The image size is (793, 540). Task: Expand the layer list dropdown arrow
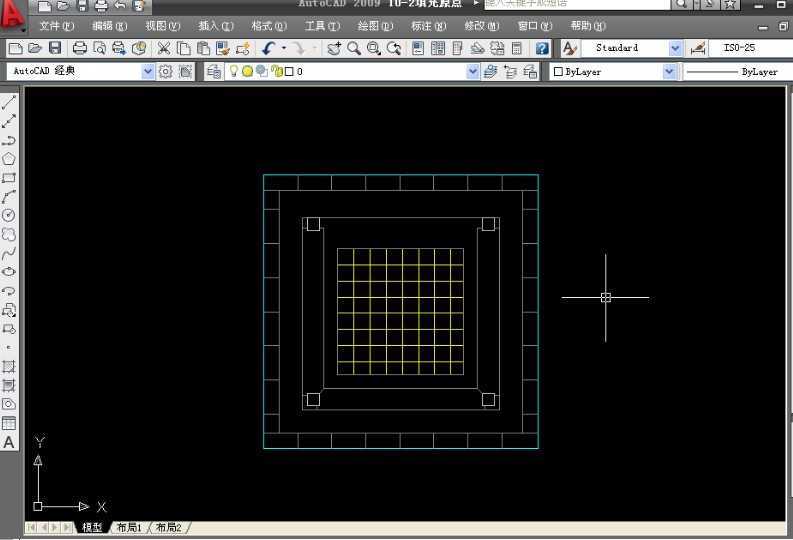click(x=472, y=72)
